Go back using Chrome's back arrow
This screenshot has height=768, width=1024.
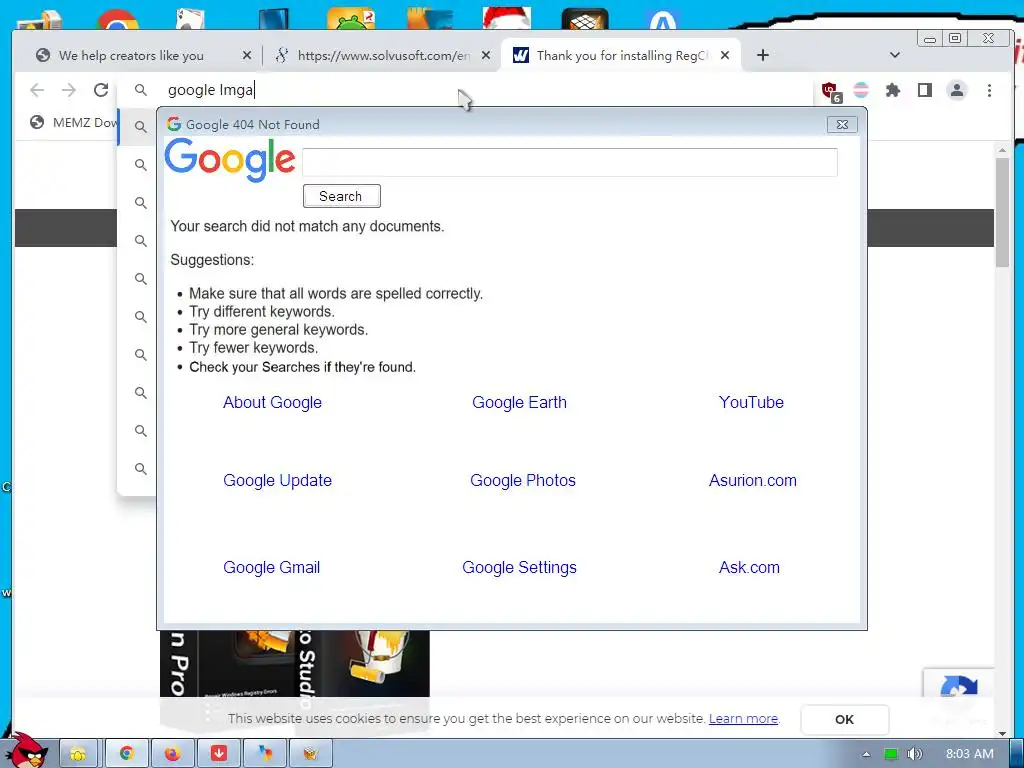[x=37, y=90]
